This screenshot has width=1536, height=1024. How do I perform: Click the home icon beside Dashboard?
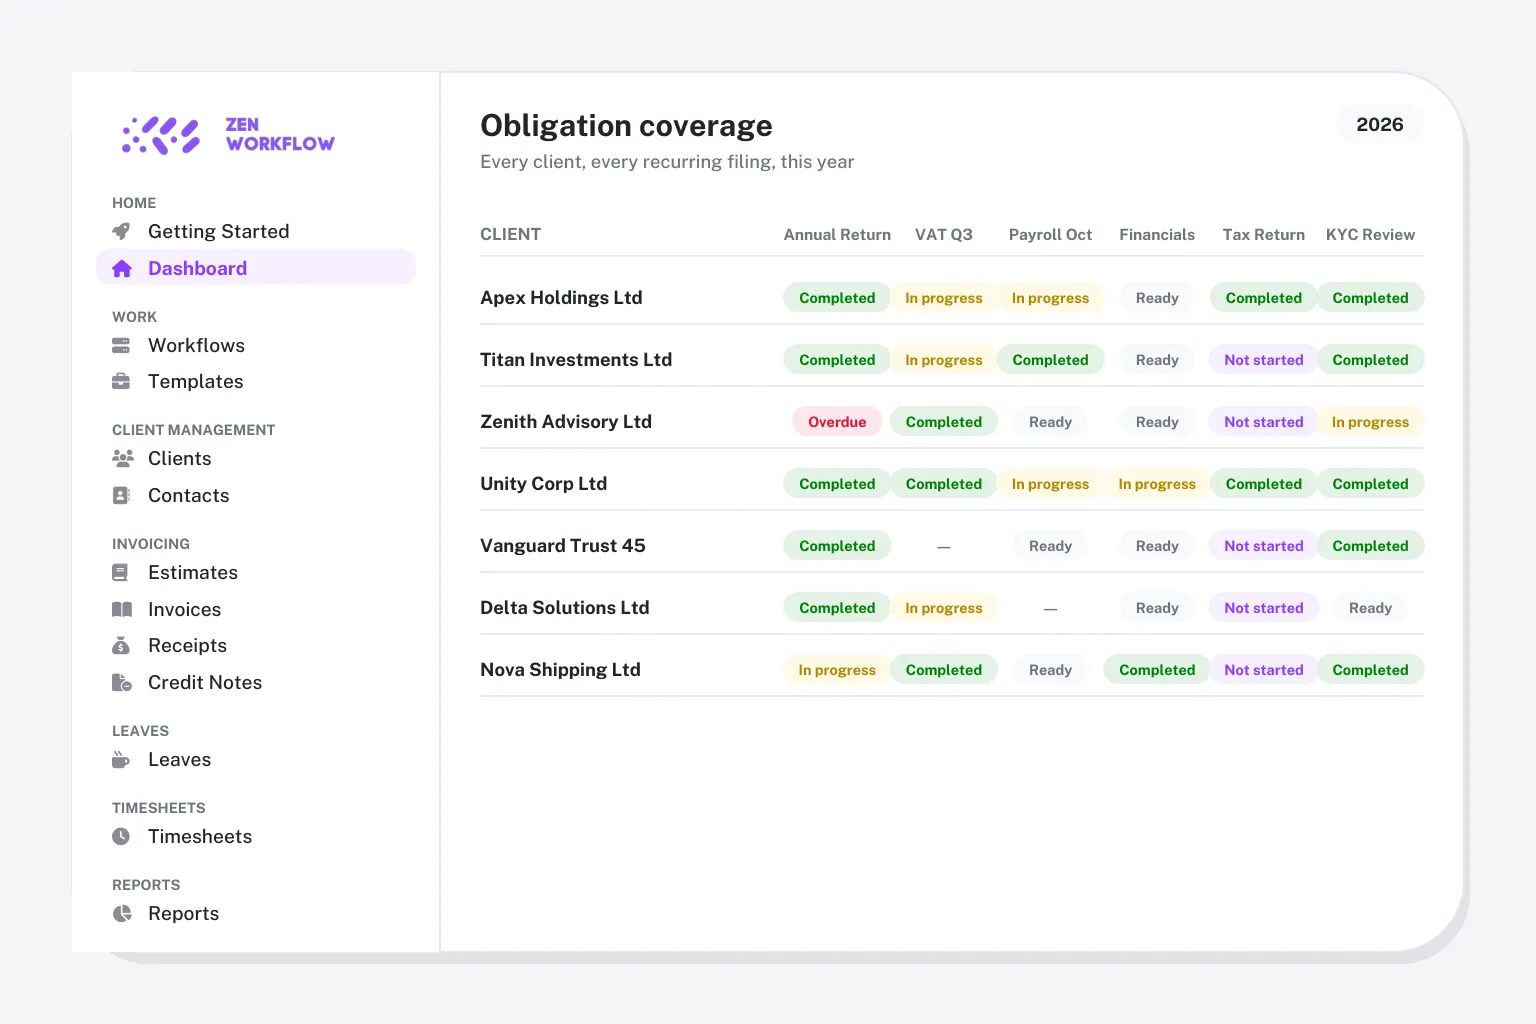pyautogui.click(x=121, y=268)
